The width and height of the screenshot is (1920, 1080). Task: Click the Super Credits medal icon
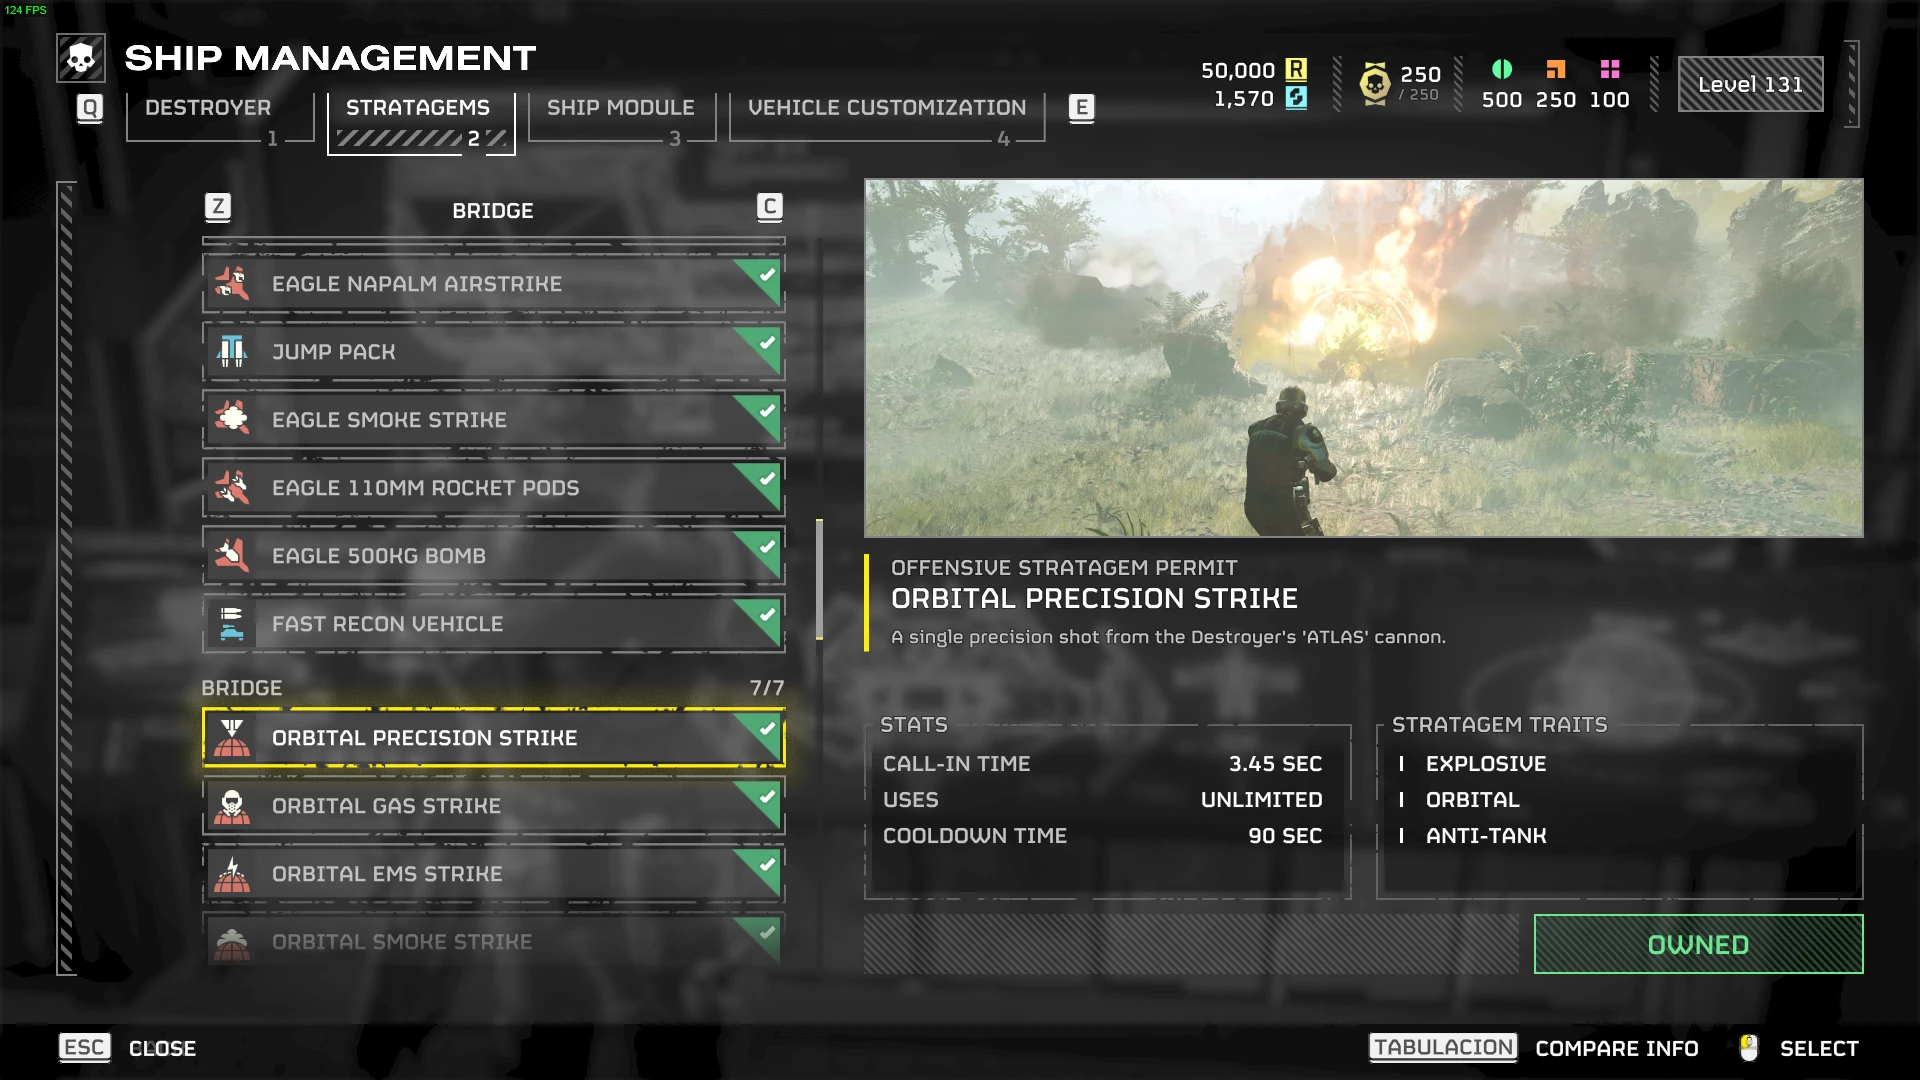point(1375,83)
